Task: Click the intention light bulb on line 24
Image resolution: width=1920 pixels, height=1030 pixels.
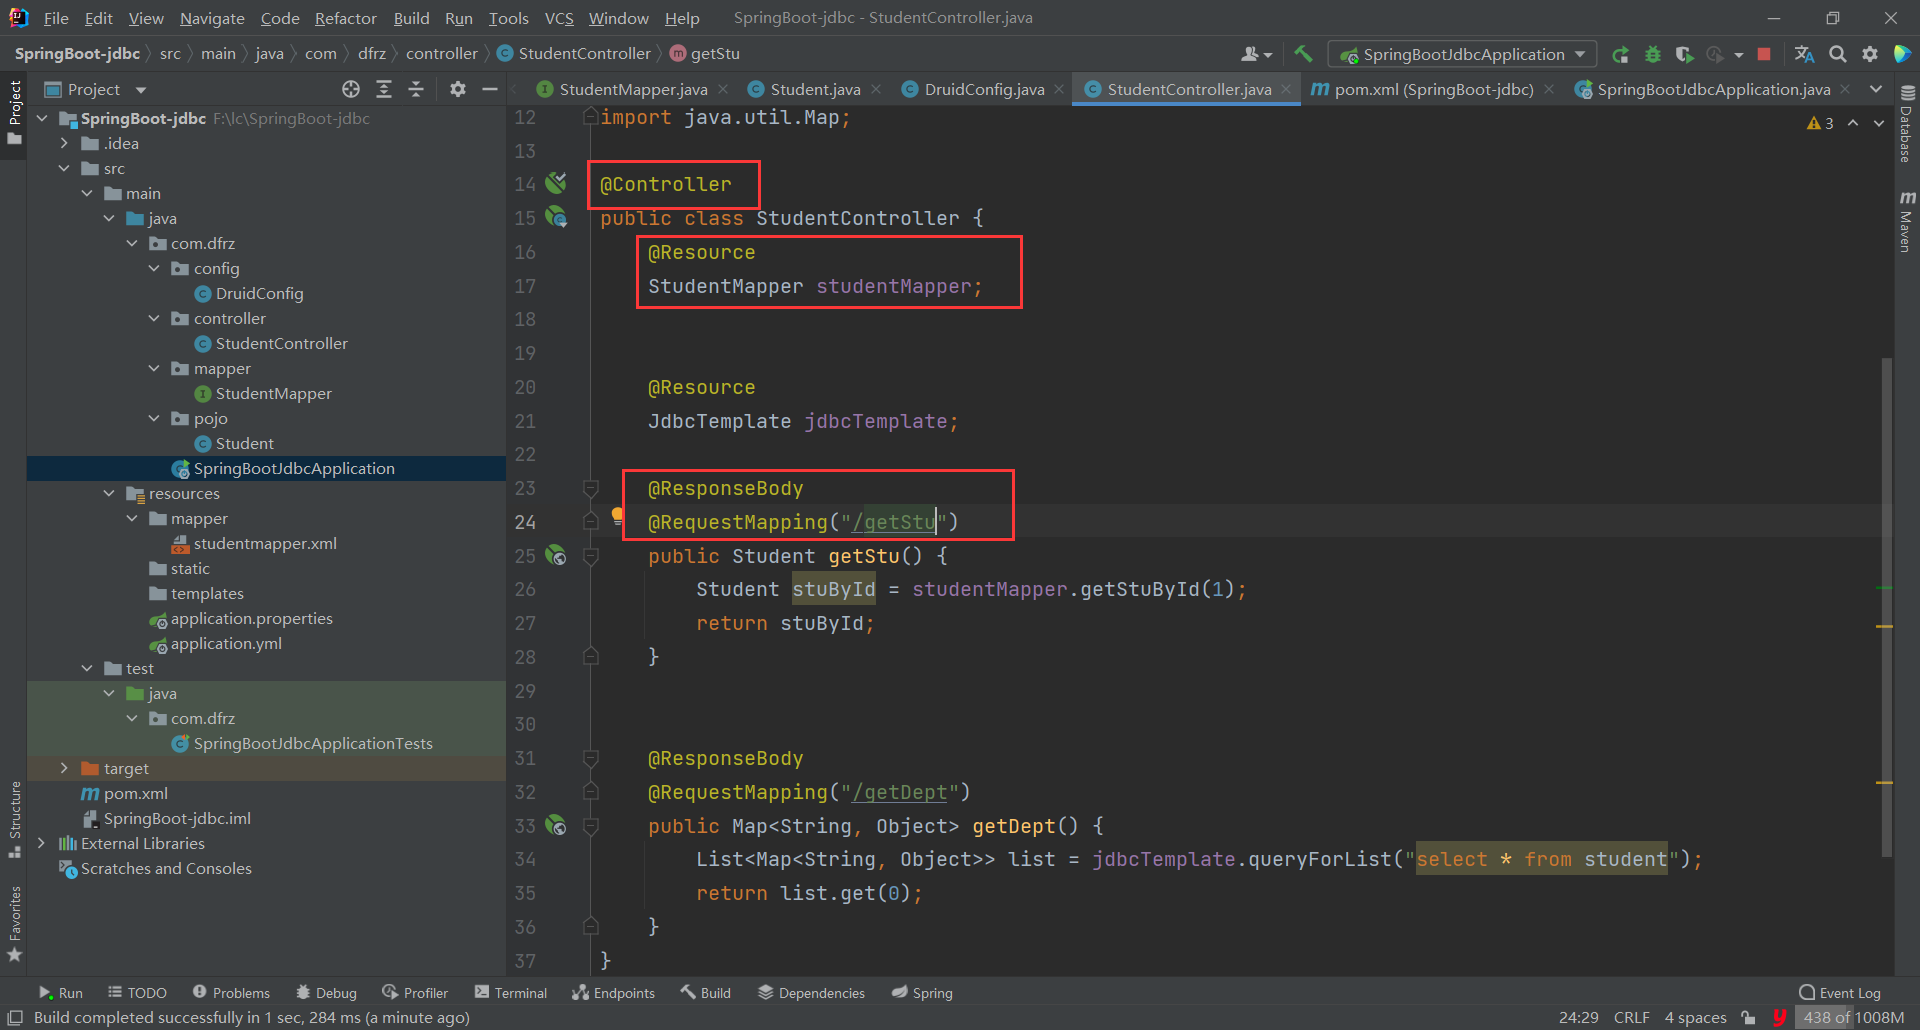Action: [617, 516]
